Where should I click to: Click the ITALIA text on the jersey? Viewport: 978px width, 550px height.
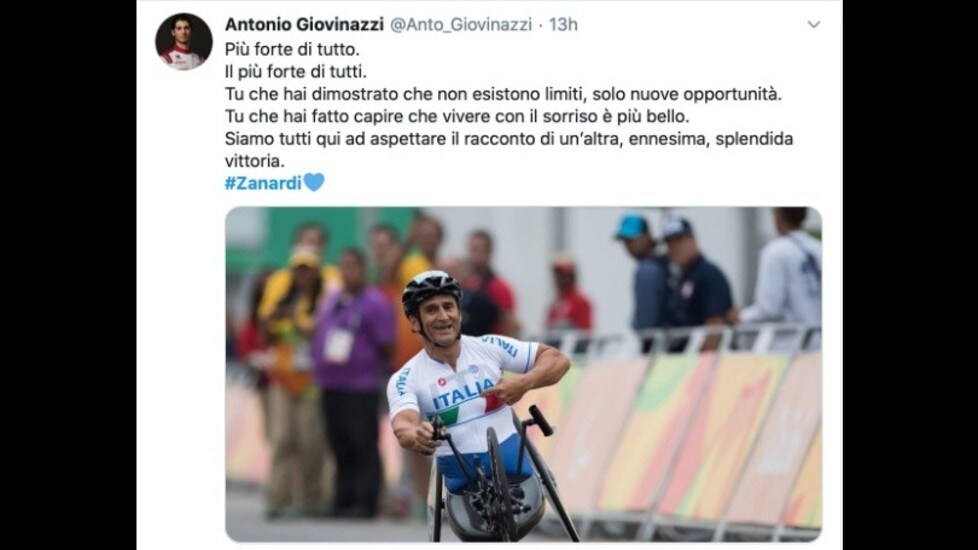click(x=463, y=394)
